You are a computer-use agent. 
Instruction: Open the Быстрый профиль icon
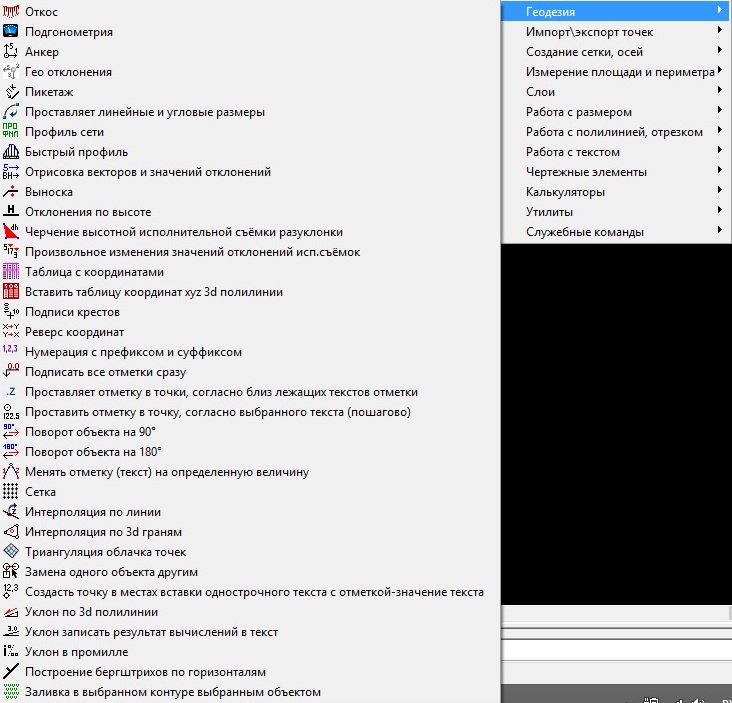(11, 152)
